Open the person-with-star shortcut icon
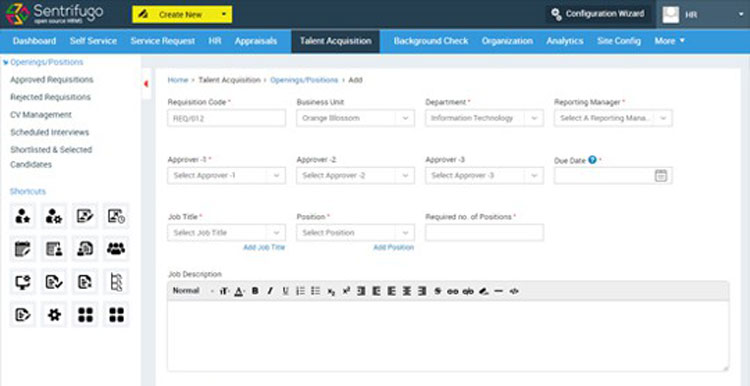750x386 pixels. (22, 216)
